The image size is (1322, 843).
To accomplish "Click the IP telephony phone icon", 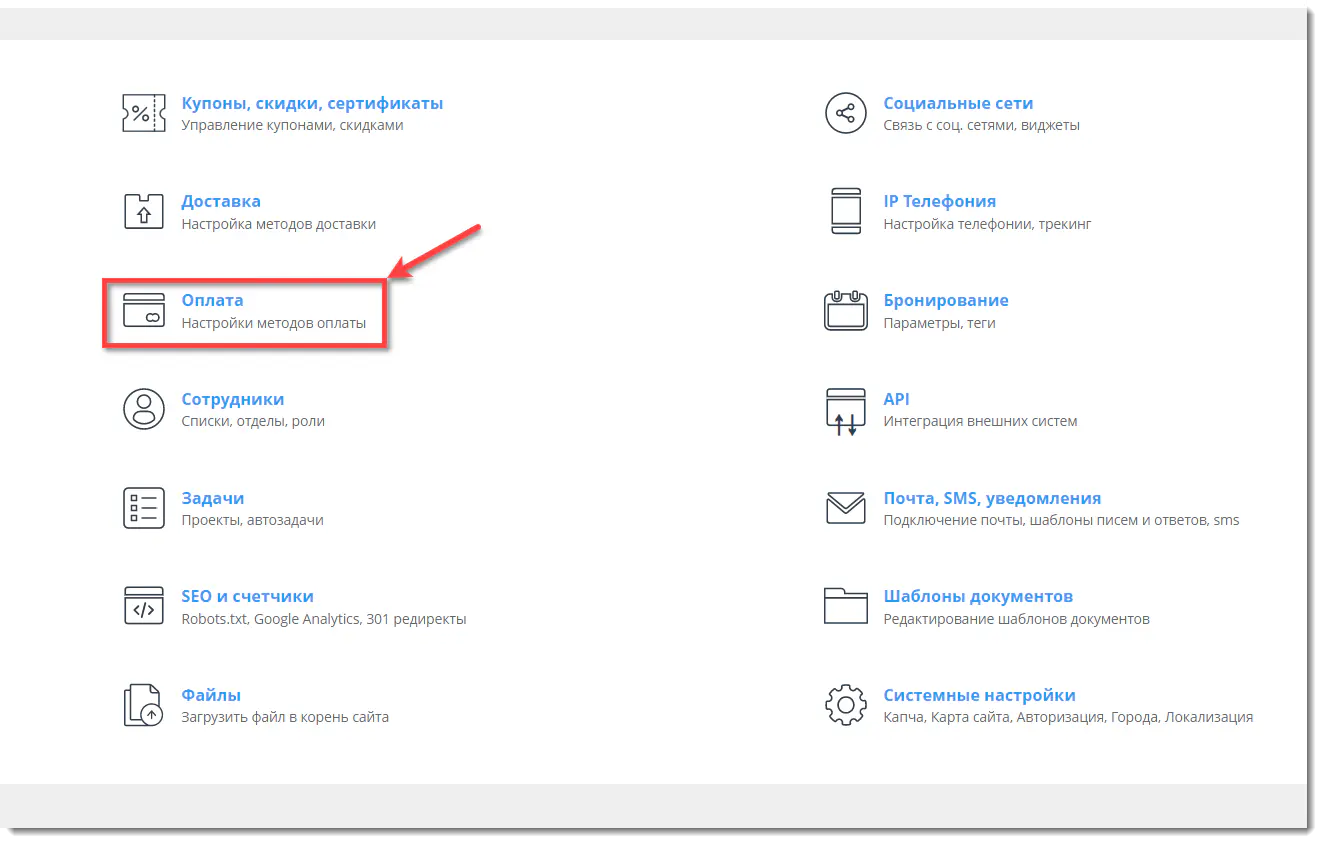I will [x=845, y=211].
